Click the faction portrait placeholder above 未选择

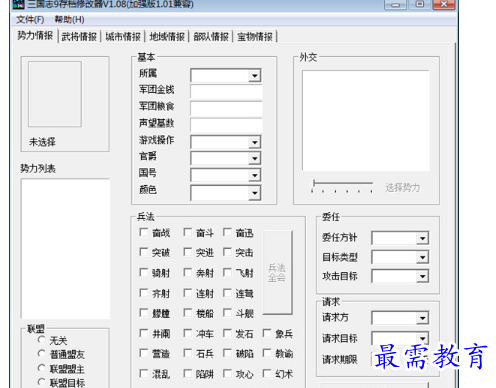pos(55,94)
